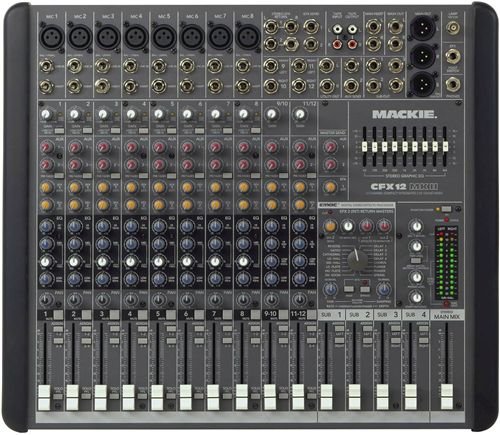The height and width of the screenshot is (435, 500).
Task: Turn the channel 1 gain knob
Action: 46,114
